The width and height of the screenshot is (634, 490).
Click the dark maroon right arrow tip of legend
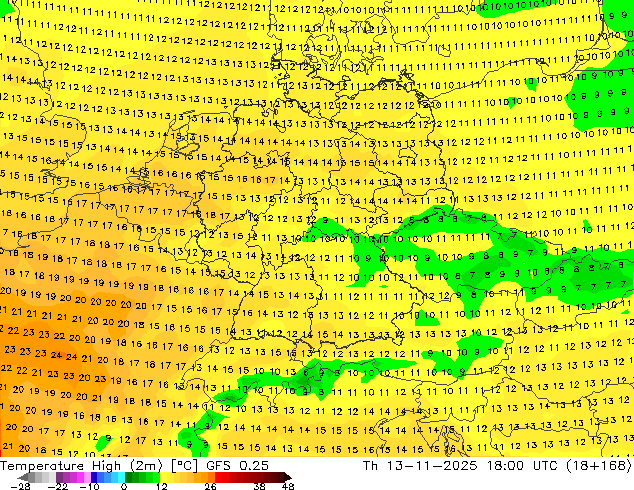click(287, 477)
